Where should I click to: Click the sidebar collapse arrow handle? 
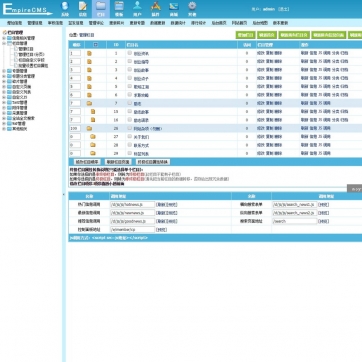tap(64, 194)
